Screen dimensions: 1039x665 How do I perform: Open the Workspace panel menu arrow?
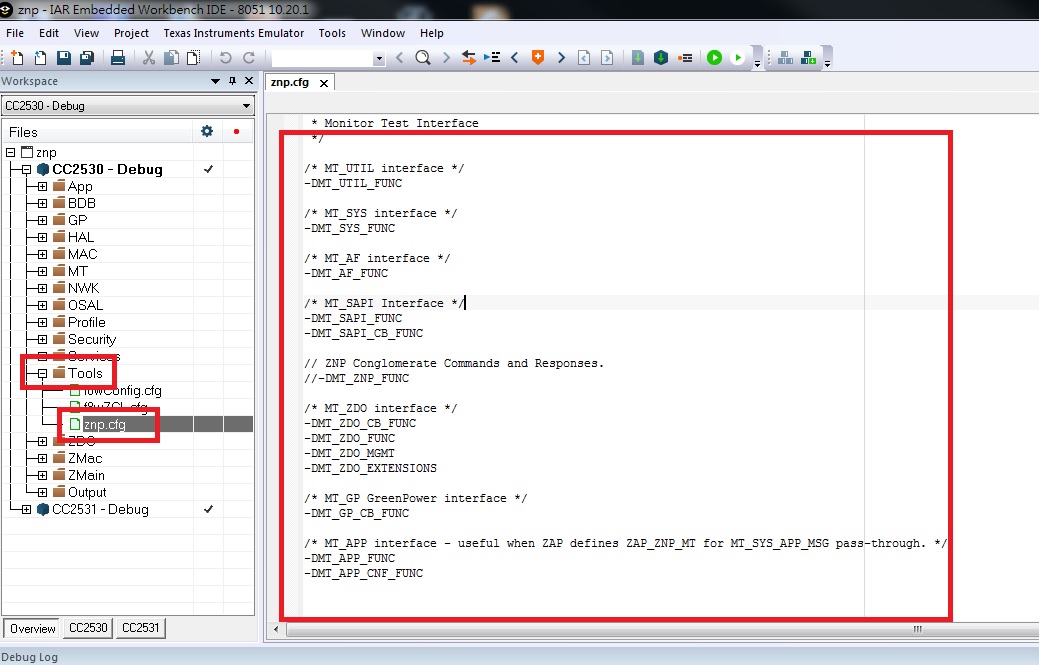coord(215,81)
